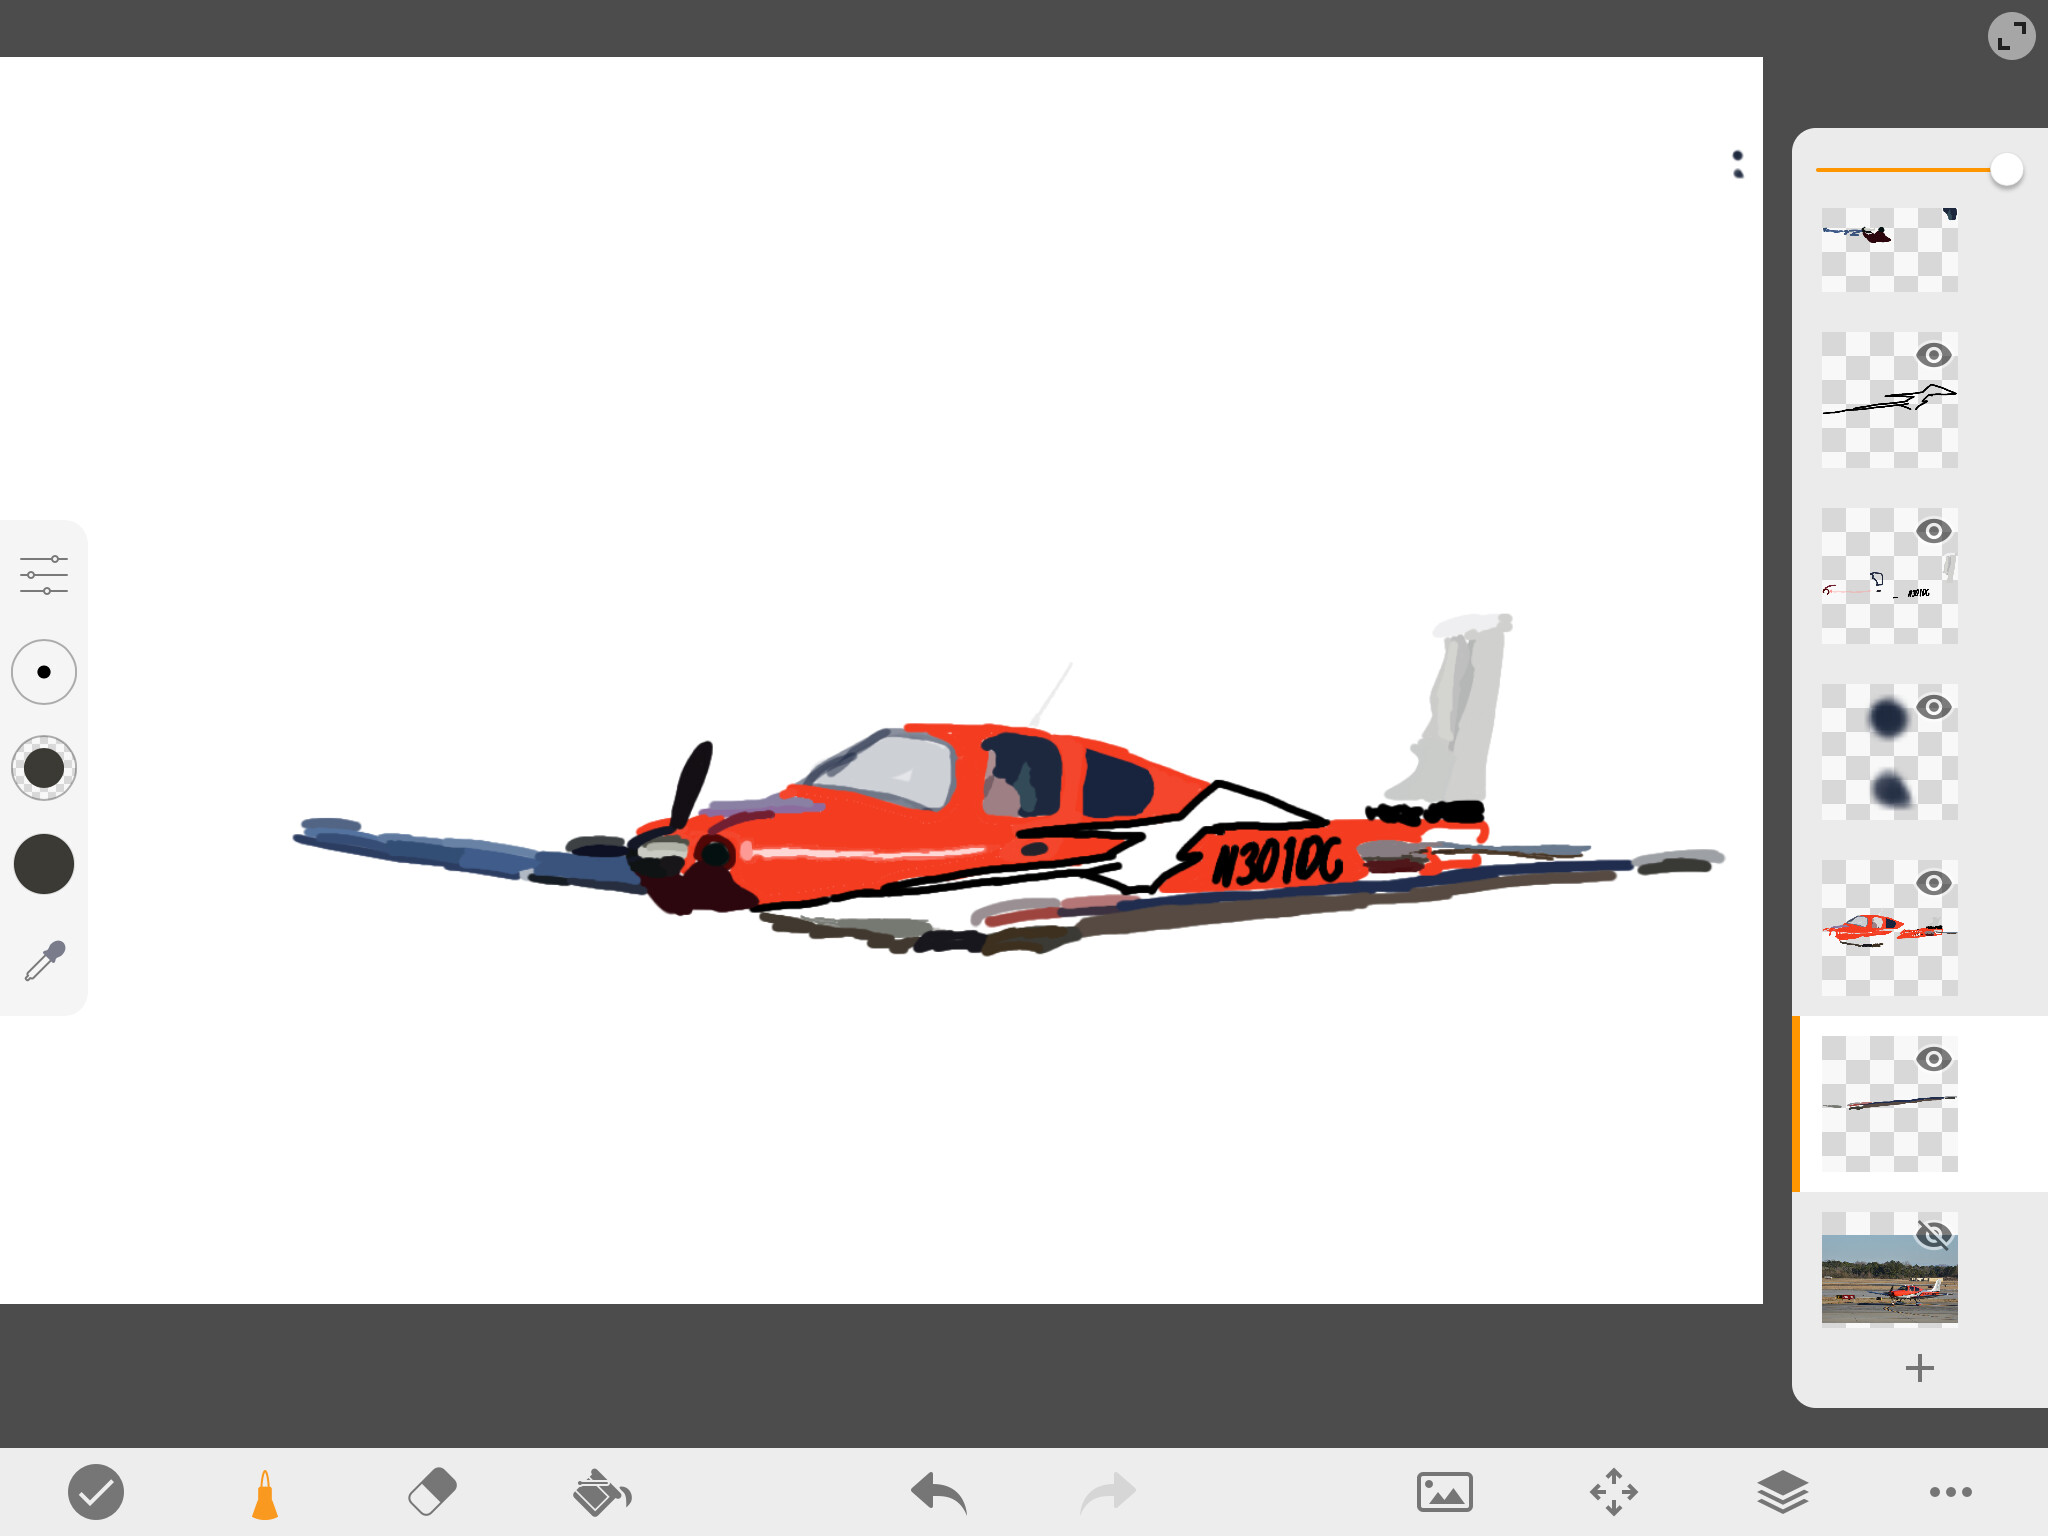The image size is (2048, 1536).
Task: Hide the red airplane body layer
Action: coord(1933,883)
